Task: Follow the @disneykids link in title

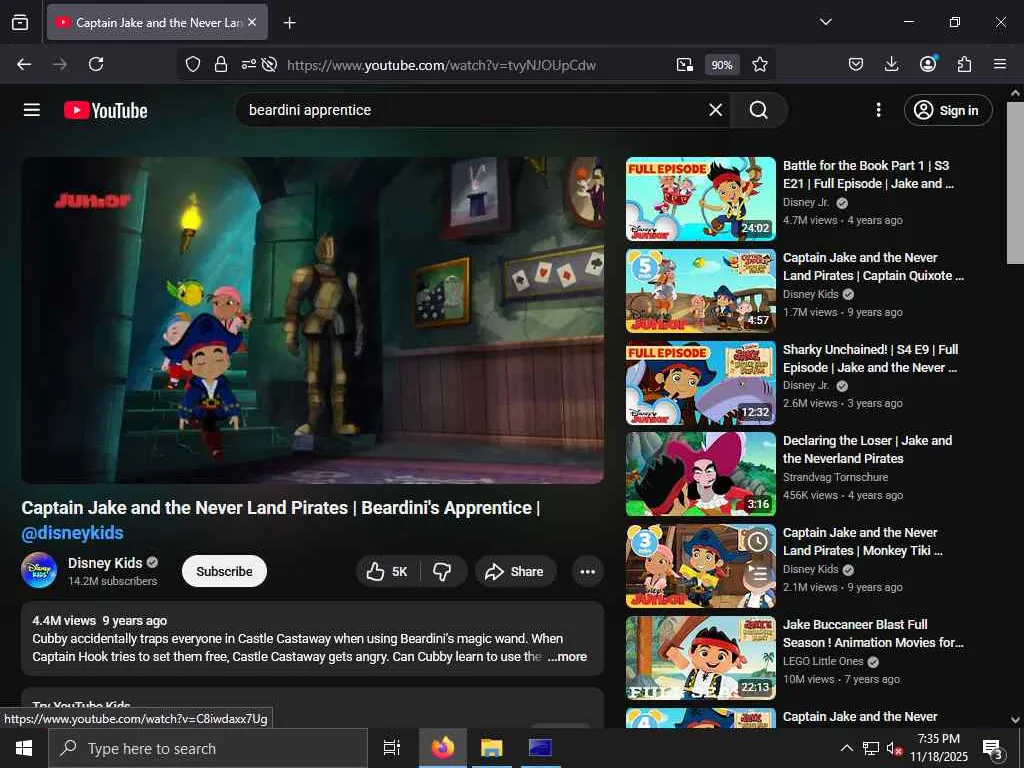Action: click(72, 533)
